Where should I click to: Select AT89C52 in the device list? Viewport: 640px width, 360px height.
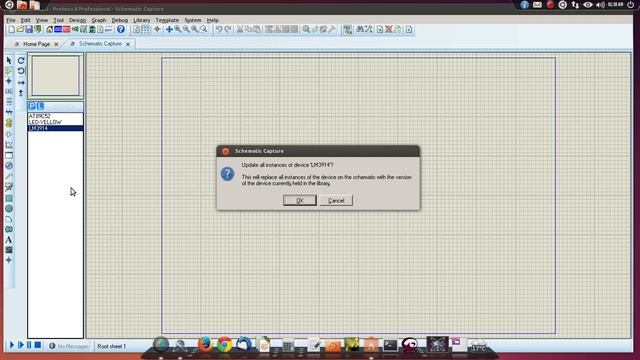[x=56, y=116]
